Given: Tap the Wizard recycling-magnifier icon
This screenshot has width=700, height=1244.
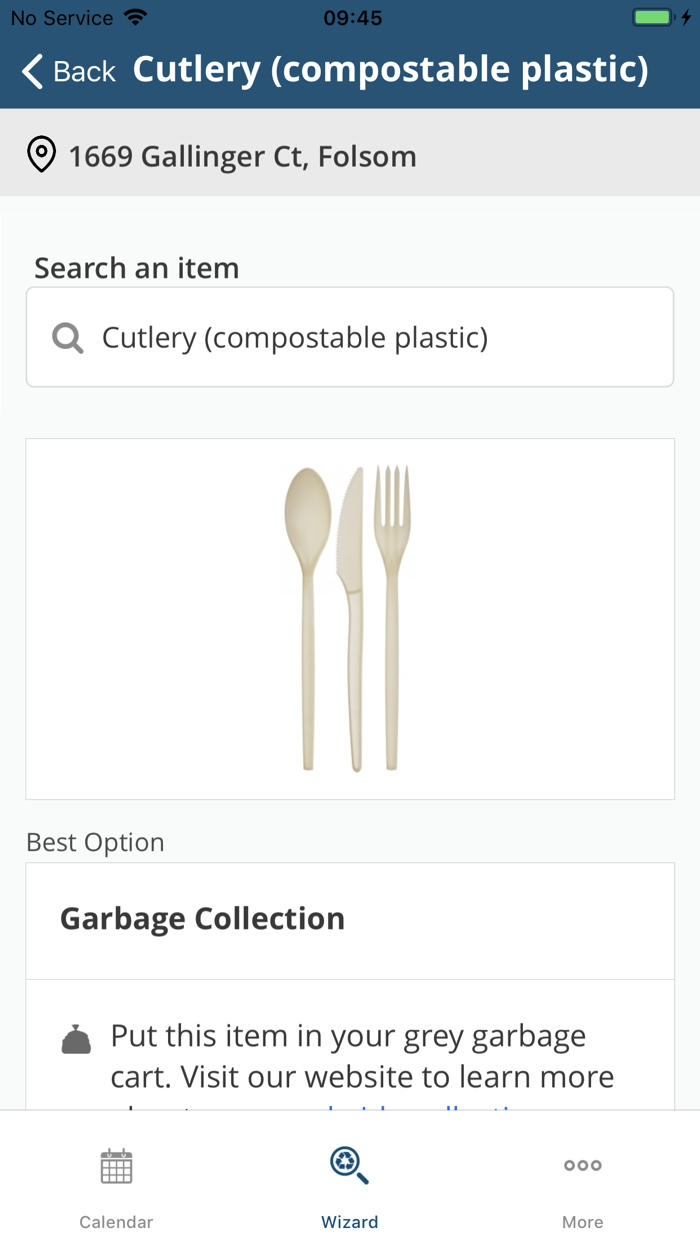Looking at the screenshot, I should tap(349, 1165).
